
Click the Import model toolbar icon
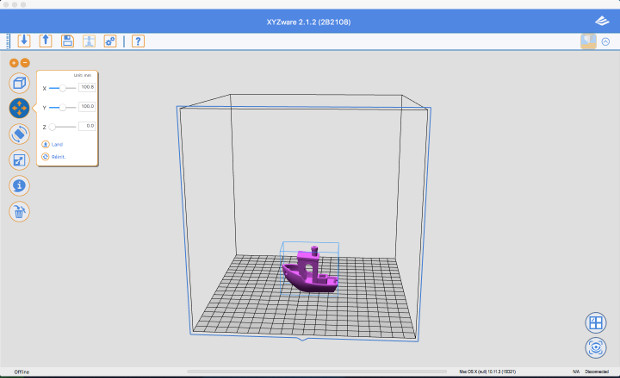click(24, 41)
